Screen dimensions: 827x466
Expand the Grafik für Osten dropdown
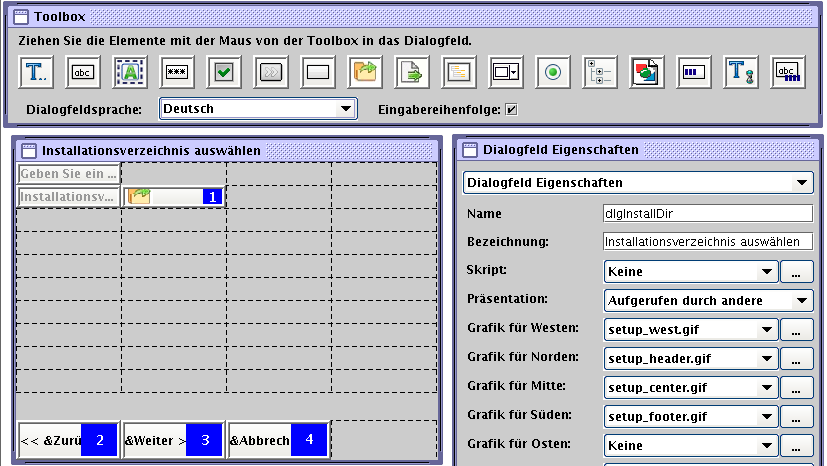(x=691, y=445)
